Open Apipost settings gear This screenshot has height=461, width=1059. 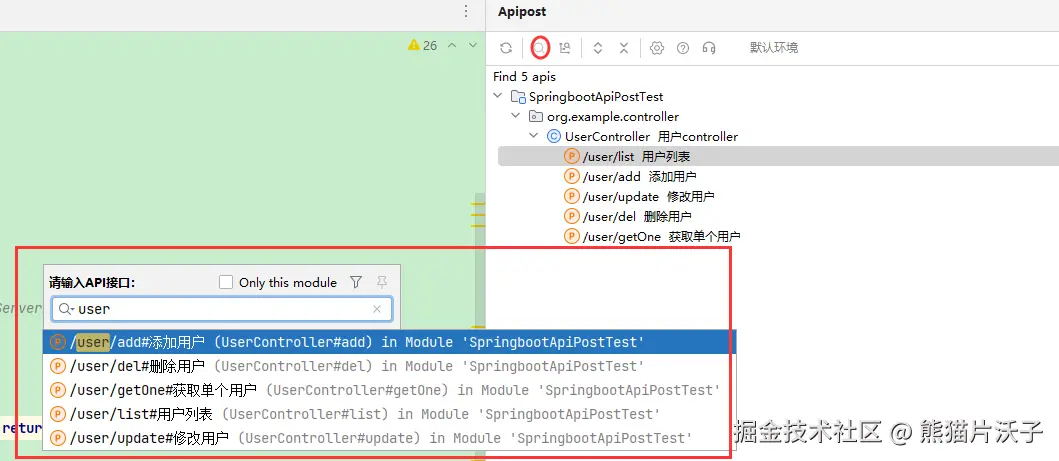point(657,48)
